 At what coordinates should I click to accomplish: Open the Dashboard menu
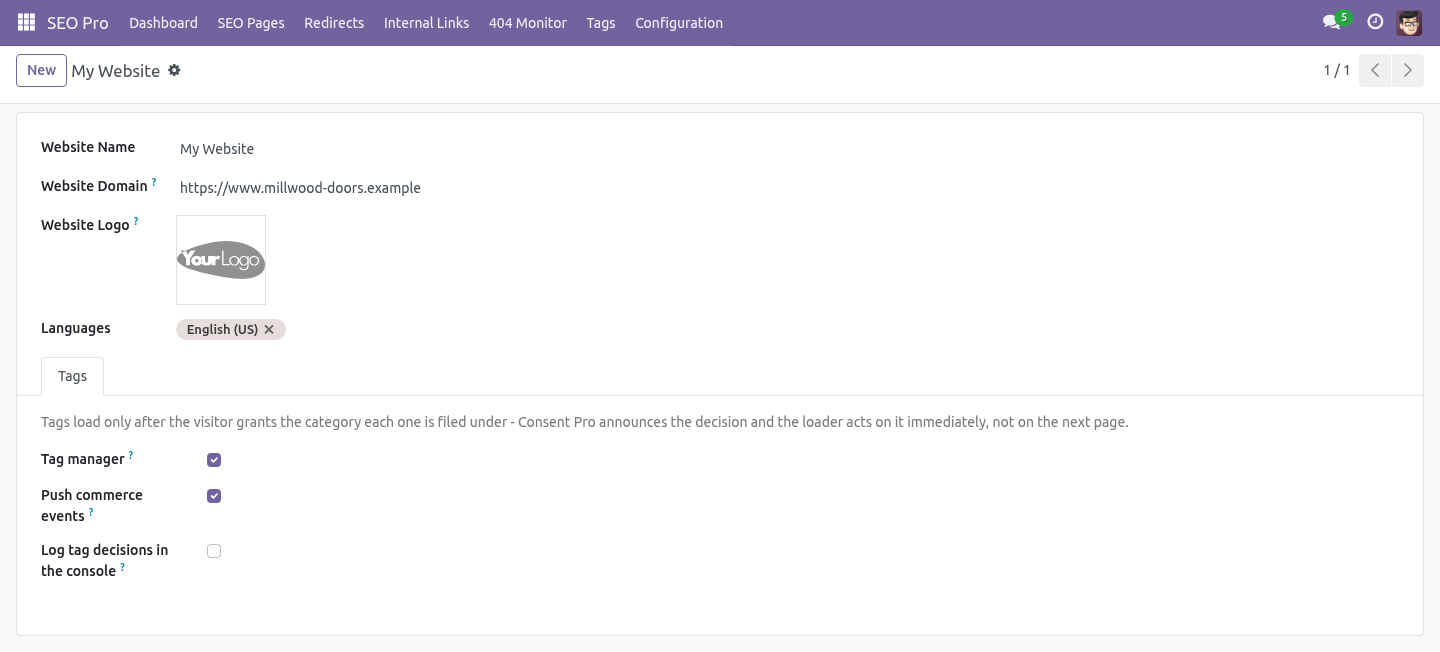[x=163, y=22]
